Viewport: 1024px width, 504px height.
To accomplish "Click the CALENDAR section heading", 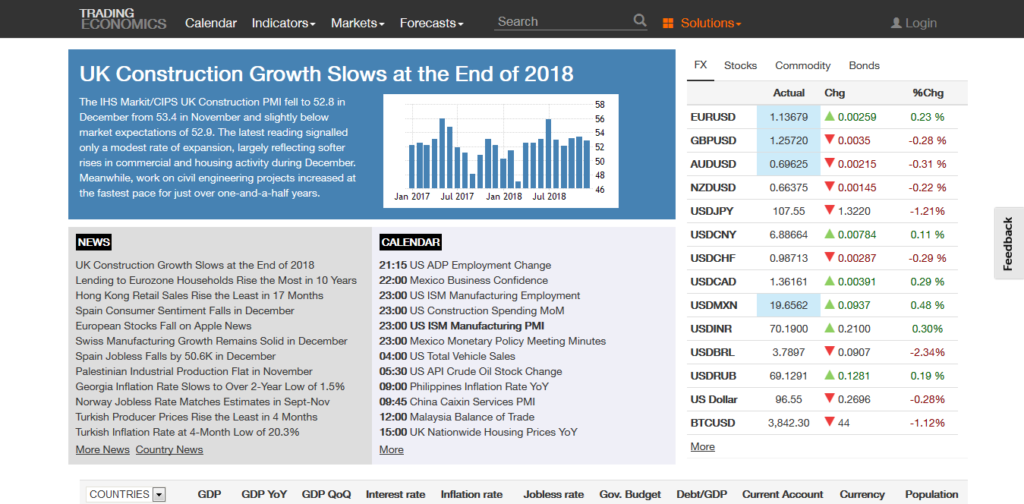I will [410, 242].
